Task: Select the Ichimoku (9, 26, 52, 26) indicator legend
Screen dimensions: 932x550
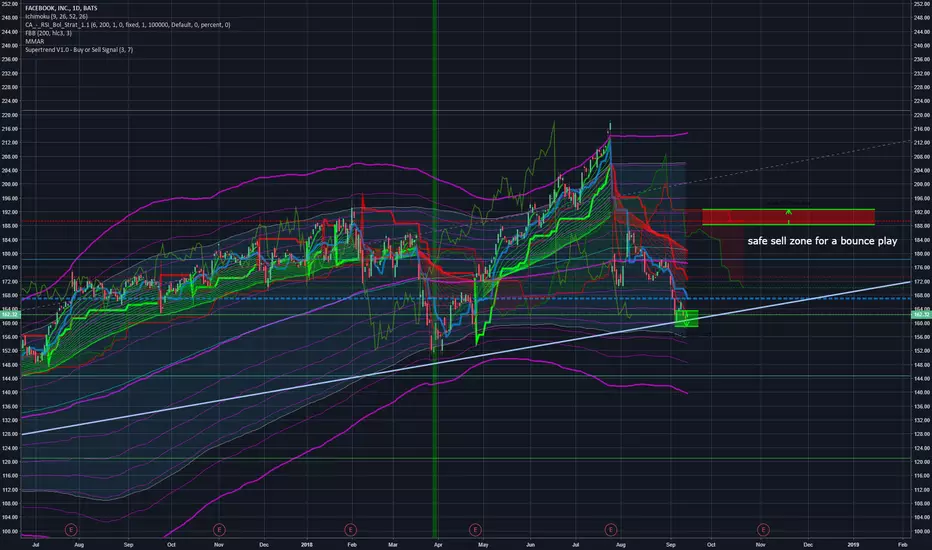Action: 56,17
